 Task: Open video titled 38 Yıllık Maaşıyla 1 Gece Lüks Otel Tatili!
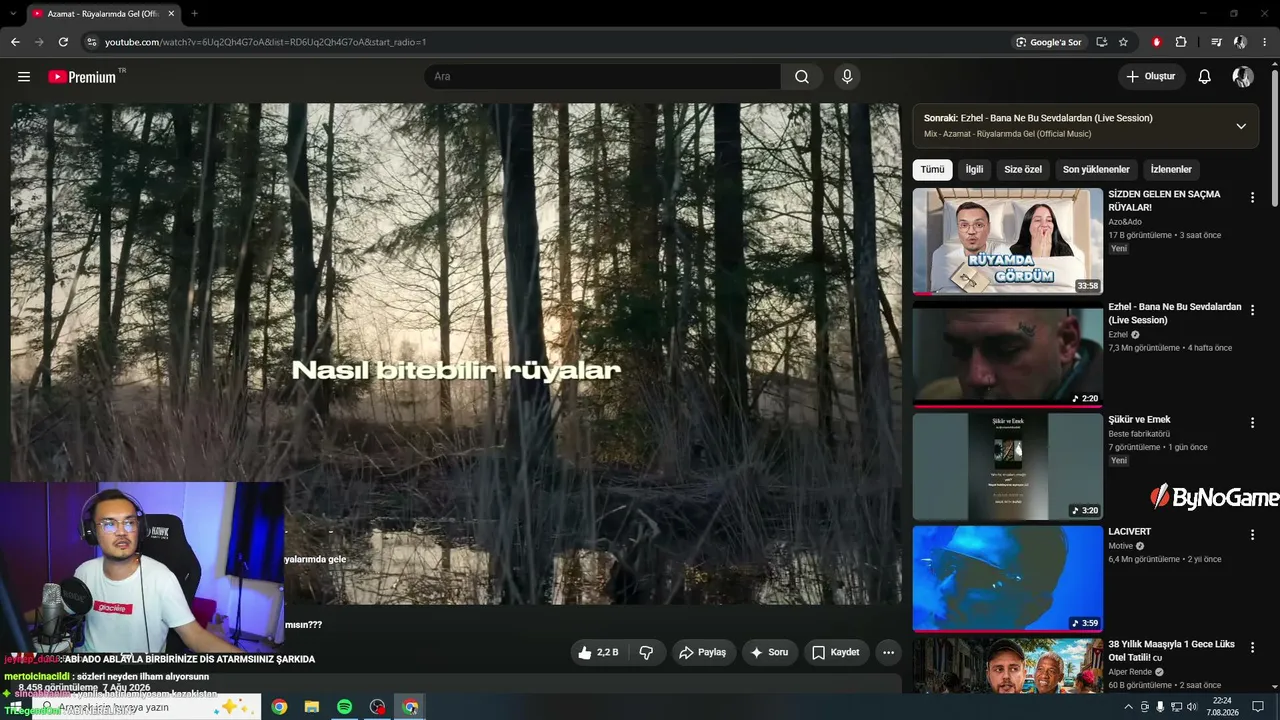coord(1171,651)
